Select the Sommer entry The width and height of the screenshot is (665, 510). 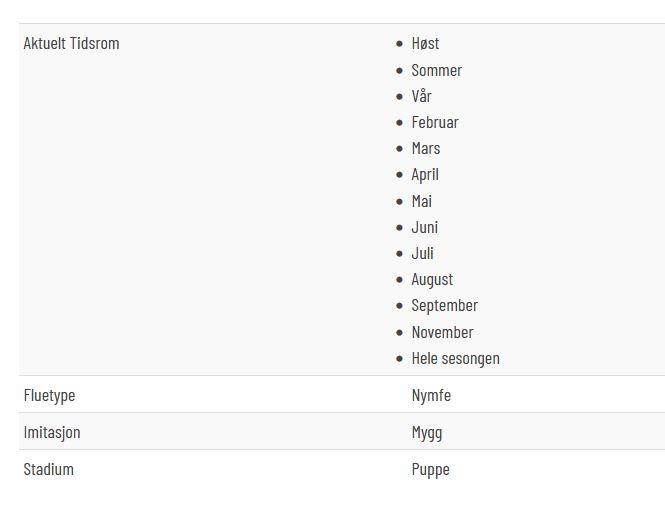(436, 70)
